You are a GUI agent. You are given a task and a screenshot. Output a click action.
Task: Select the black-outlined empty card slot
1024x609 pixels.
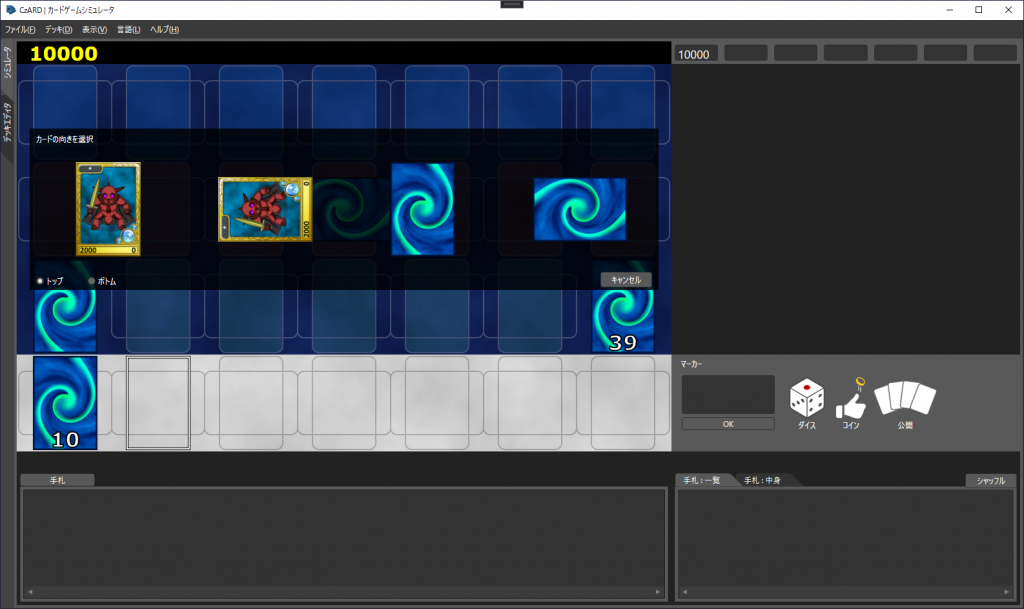158,403
